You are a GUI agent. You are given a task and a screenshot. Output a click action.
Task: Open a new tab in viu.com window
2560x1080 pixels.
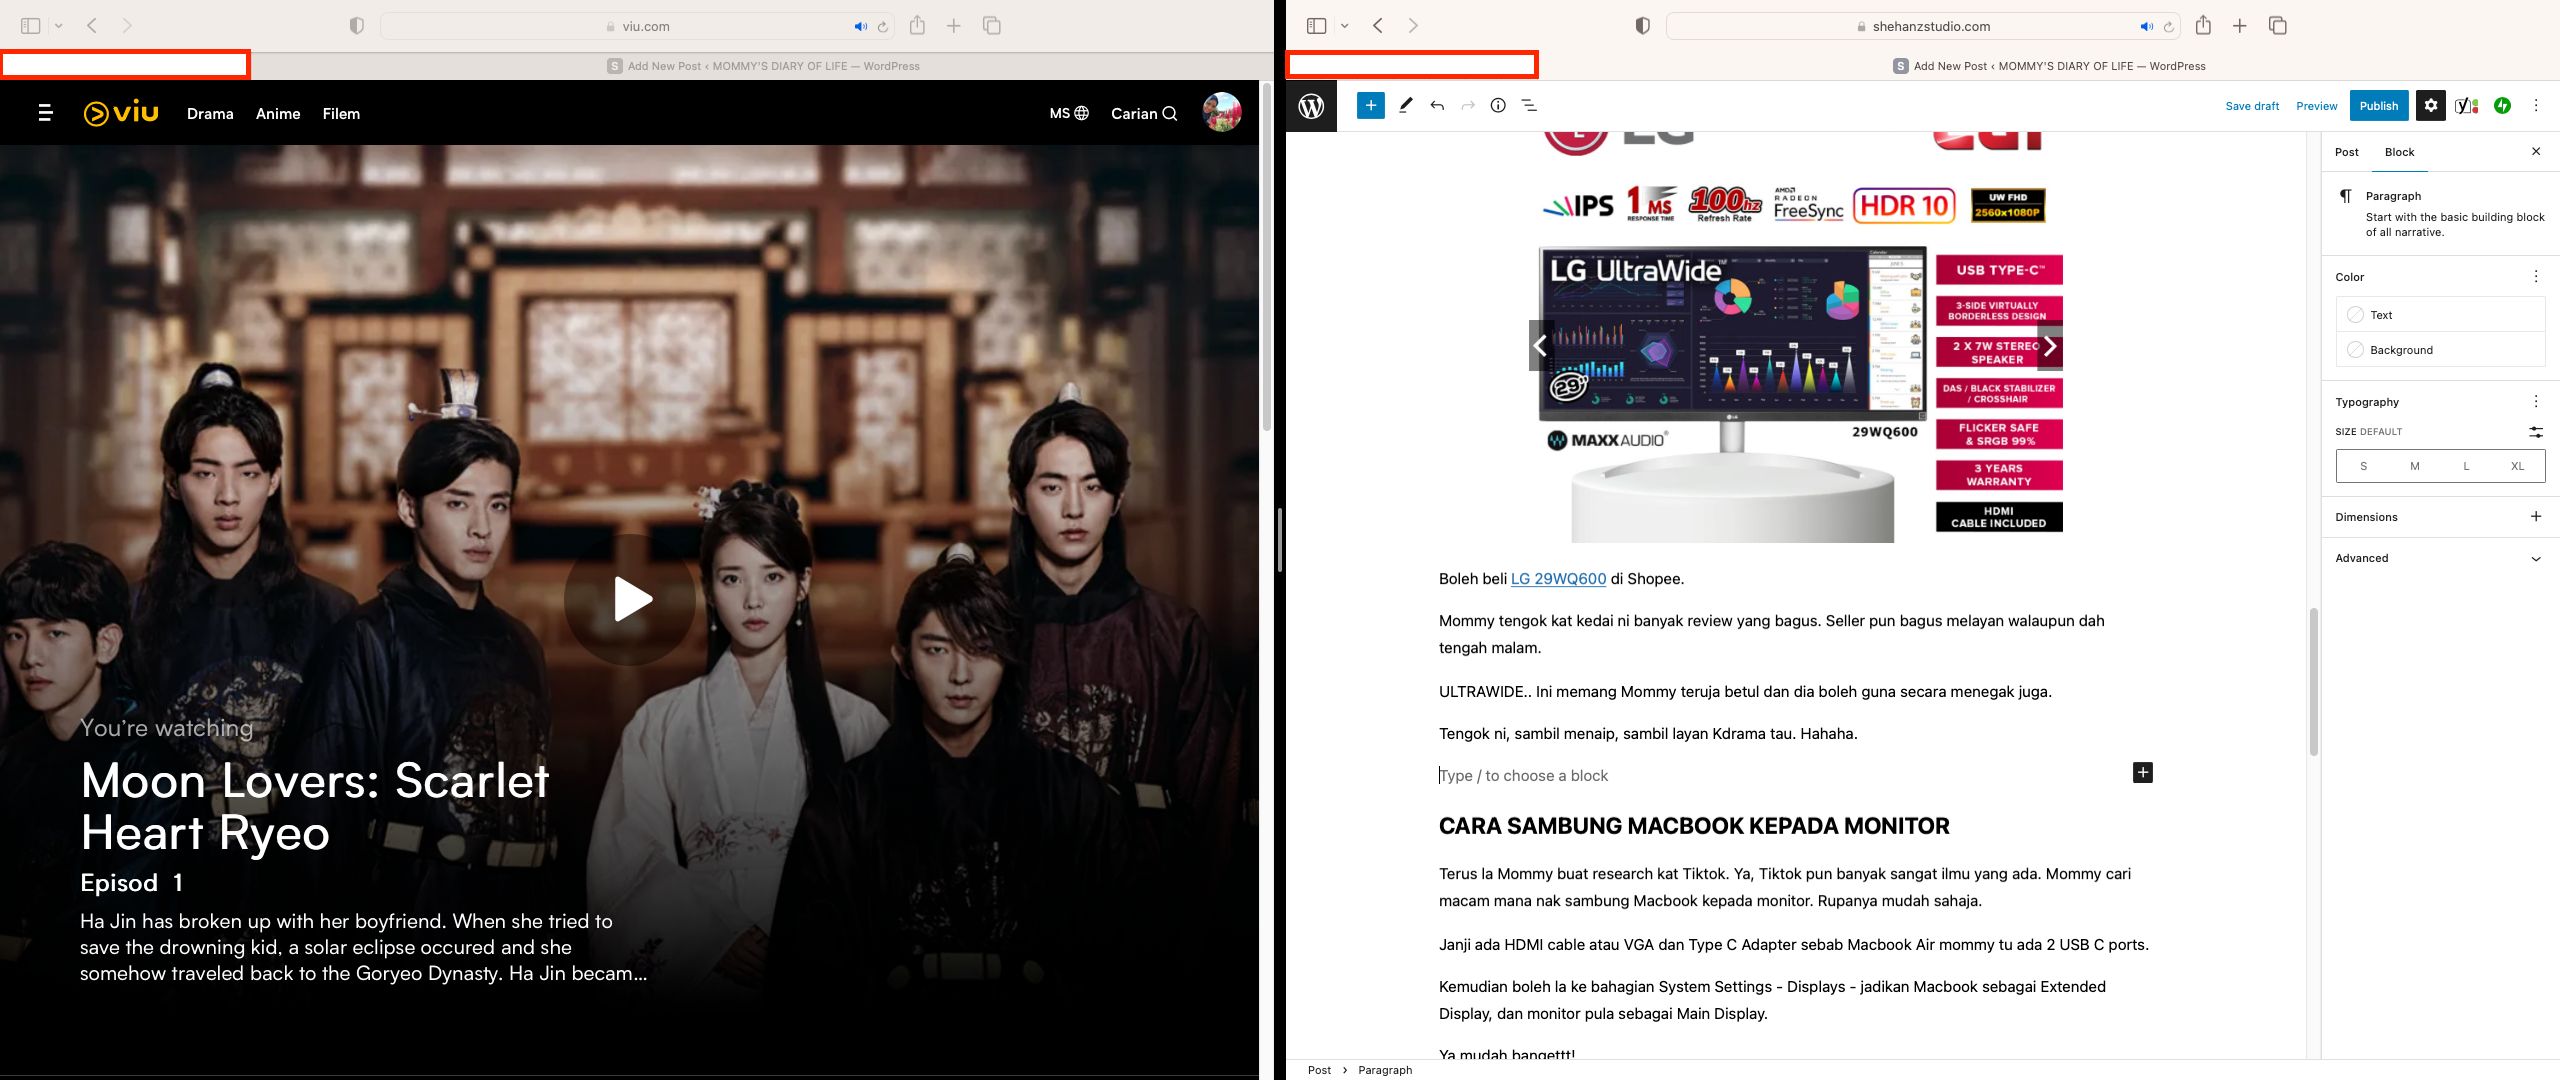tap(954, 26)
